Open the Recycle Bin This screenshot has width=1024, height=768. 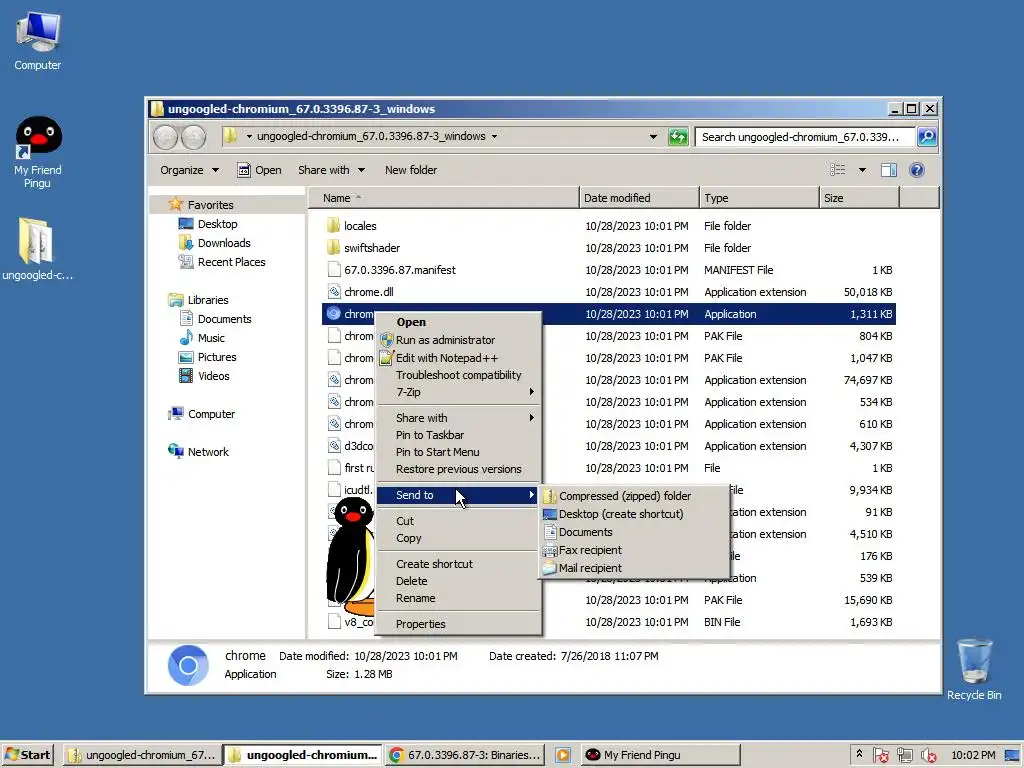(974, 669)
